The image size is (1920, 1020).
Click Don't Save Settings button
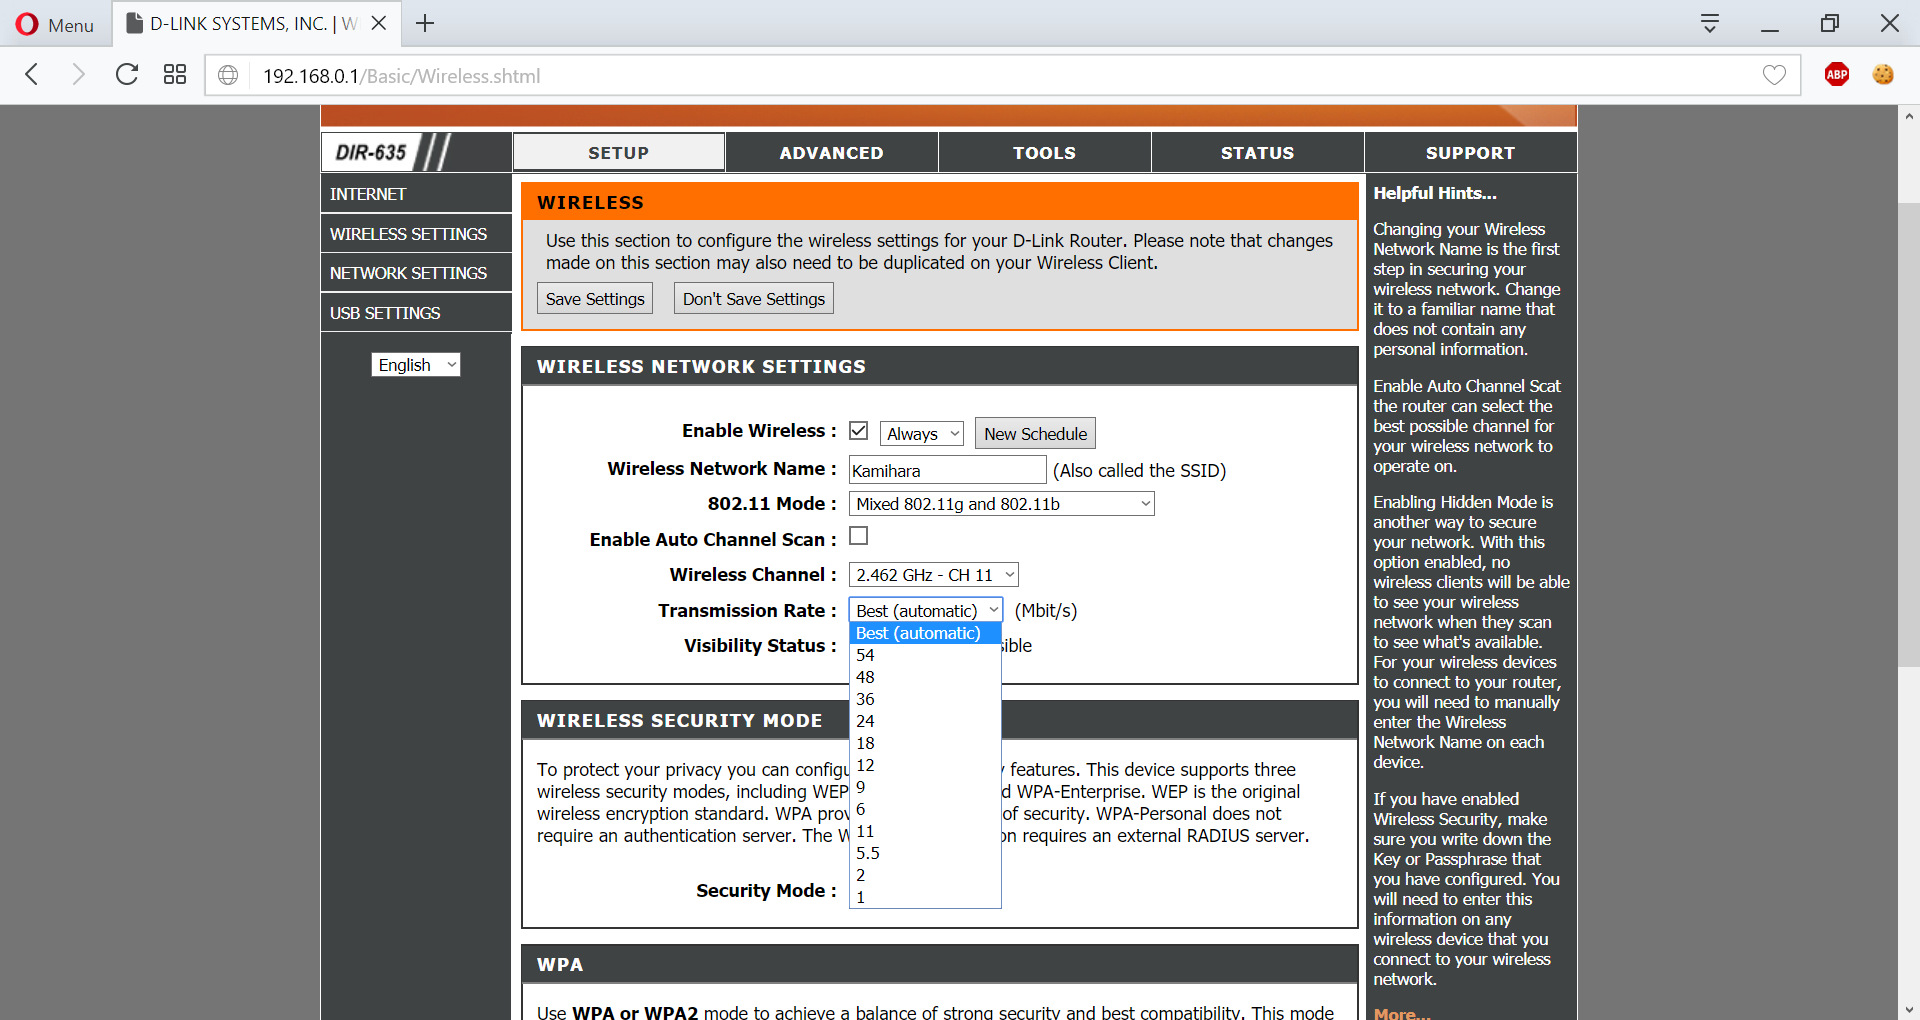[754, 299]
